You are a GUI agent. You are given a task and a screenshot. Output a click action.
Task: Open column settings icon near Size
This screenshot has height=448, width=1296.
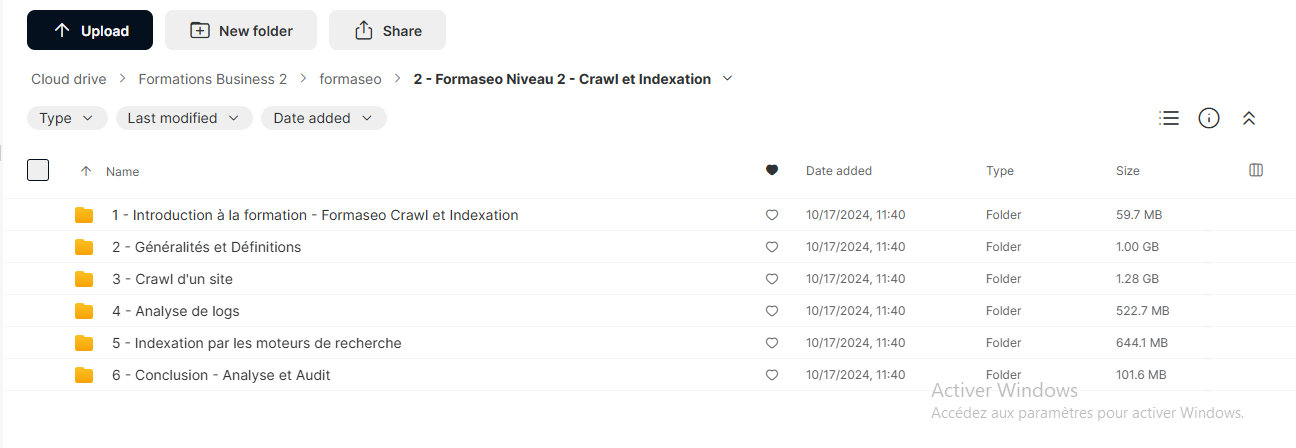click(x=1256, y=171)
